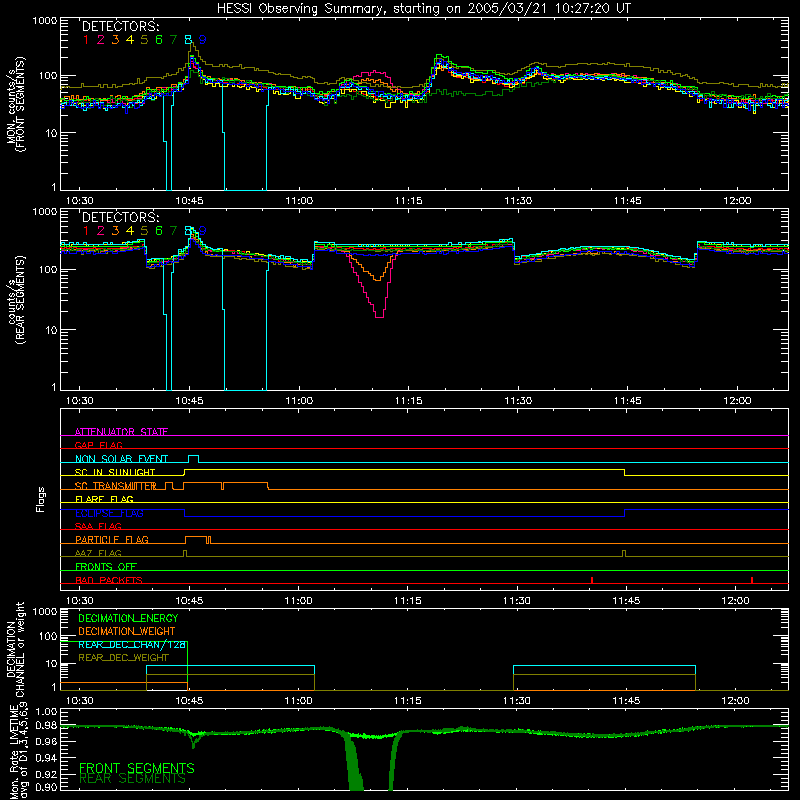Click the 11:45 tick label under Flags panel
The image size is (800, 800).
[627, 601]
